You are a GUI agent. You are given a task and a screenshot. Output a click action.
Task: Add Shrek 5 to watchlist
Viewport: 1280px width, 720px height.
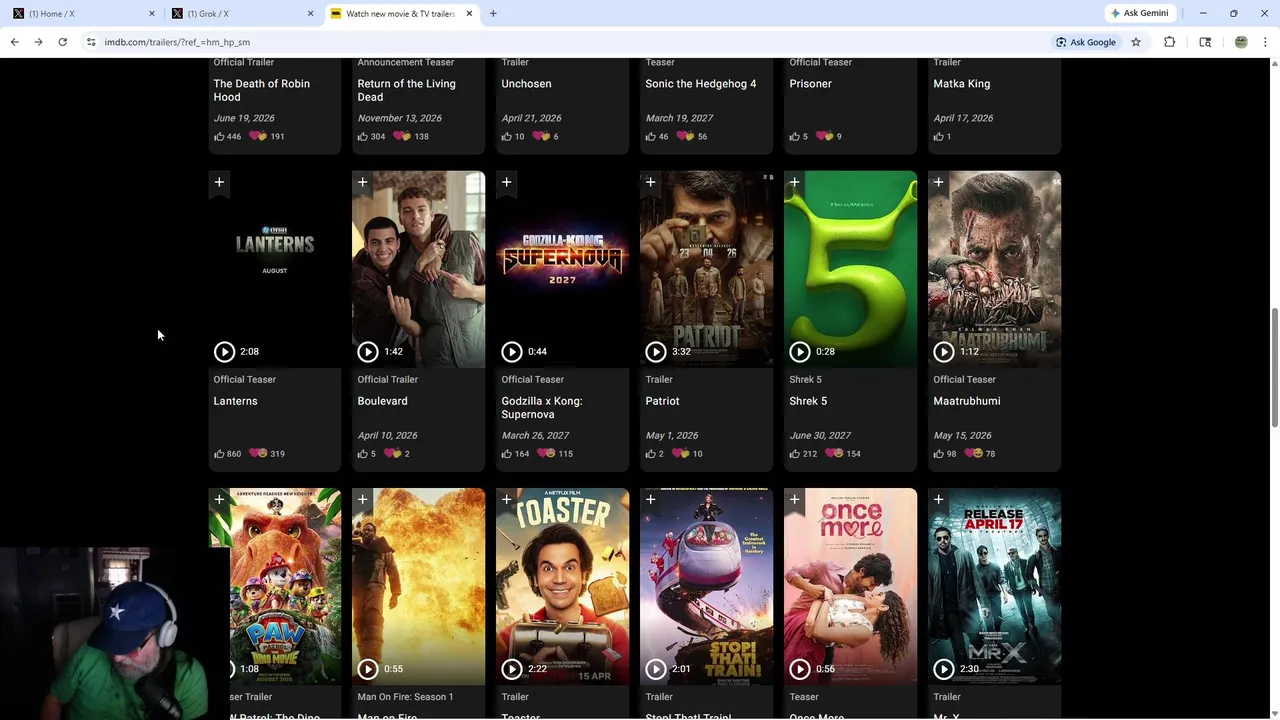coord(795,183)
